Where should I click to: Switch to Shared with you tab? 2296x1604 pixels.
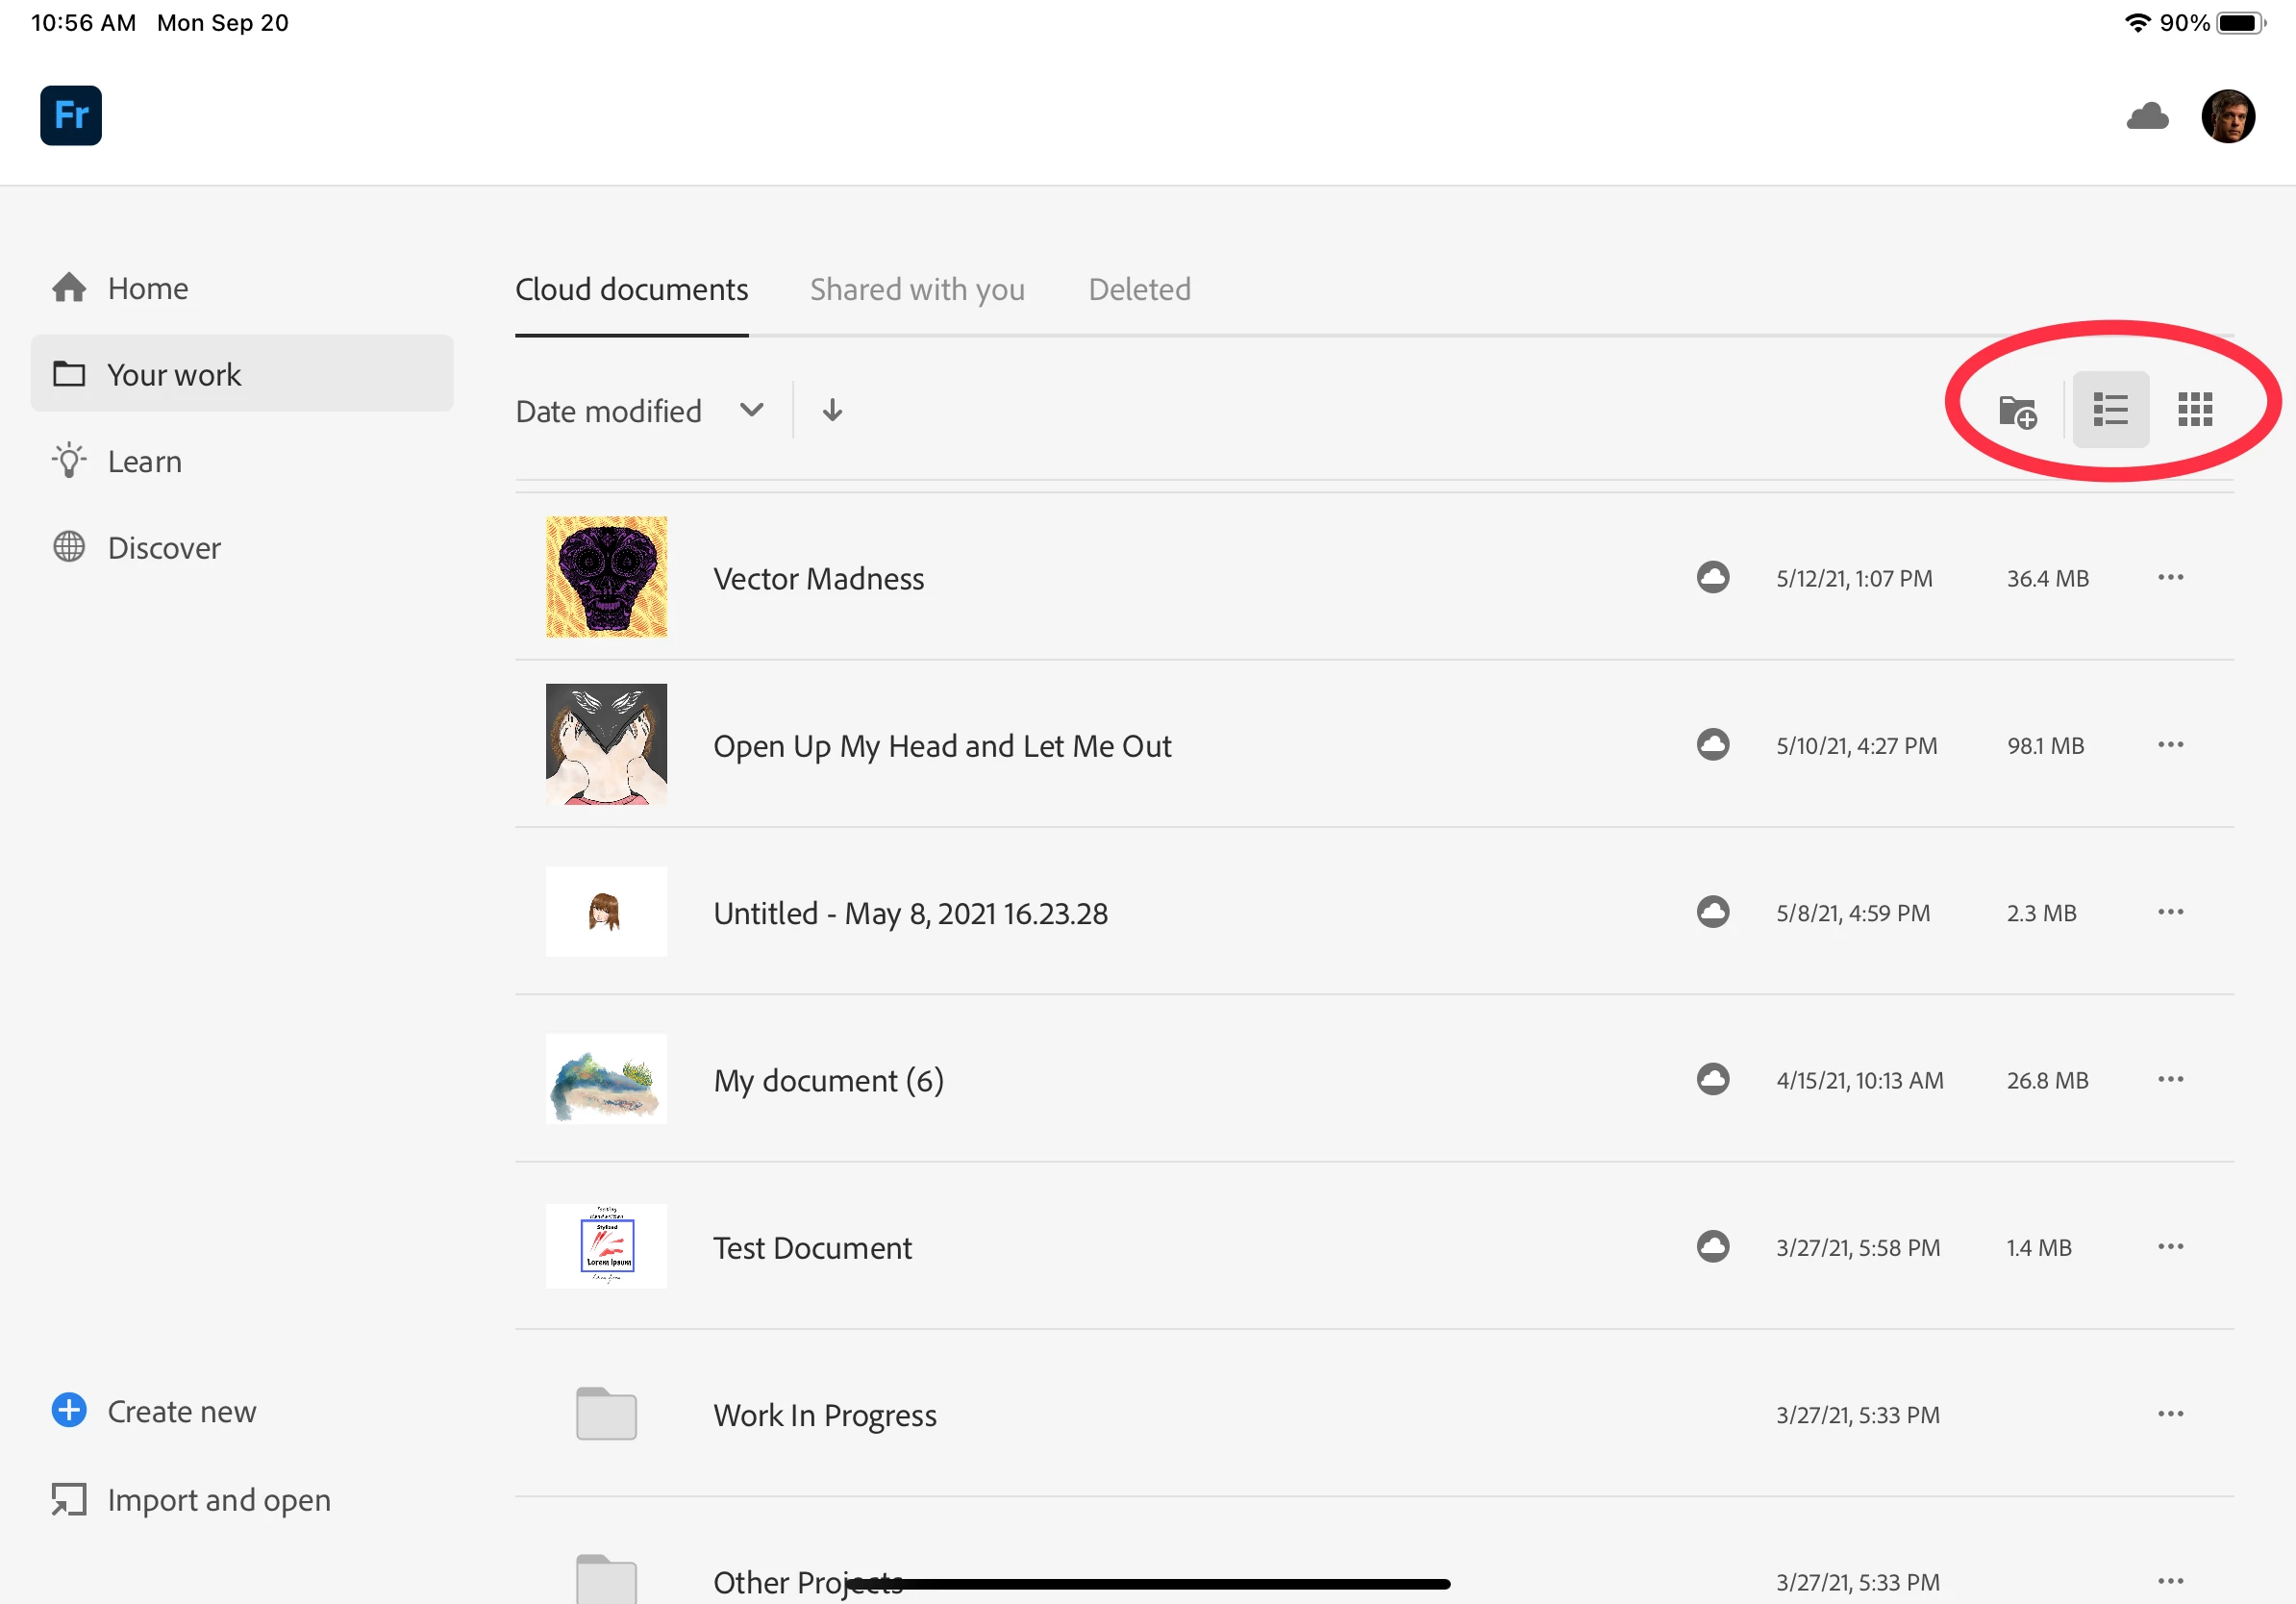pyautogui.click(x=917, y=290)
